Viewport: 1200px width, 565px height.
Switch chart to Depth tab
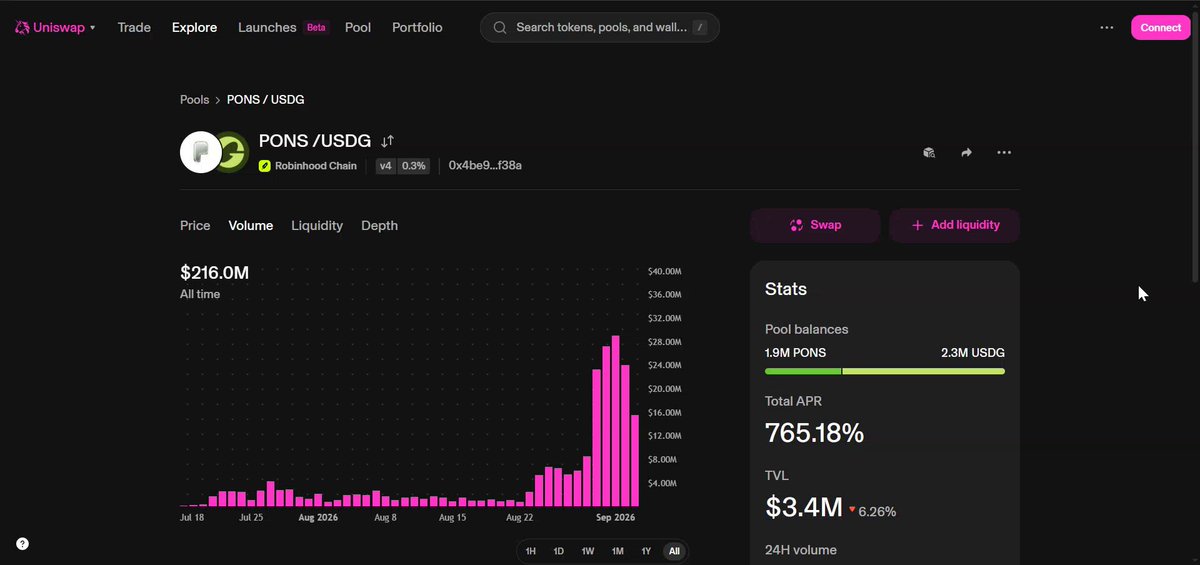[x=379, y=226]
